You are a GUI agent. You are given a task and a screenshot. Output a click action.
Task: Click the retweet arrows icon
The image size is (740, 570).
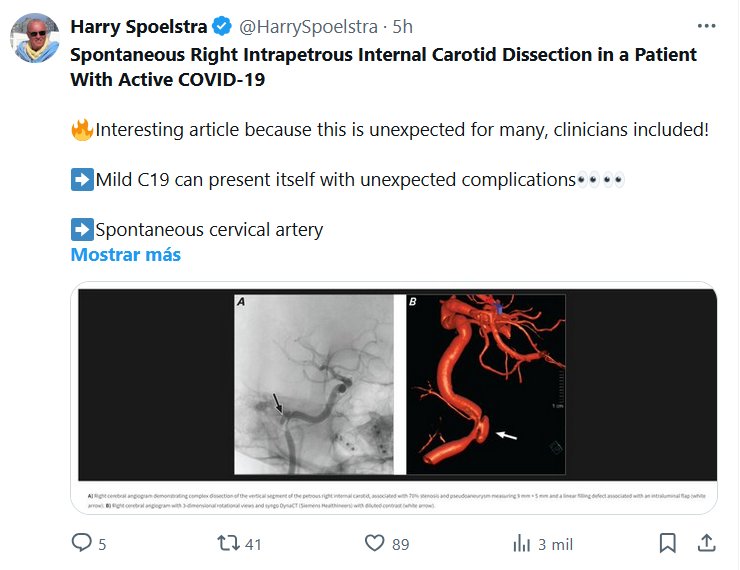click(x=227, y=543)
